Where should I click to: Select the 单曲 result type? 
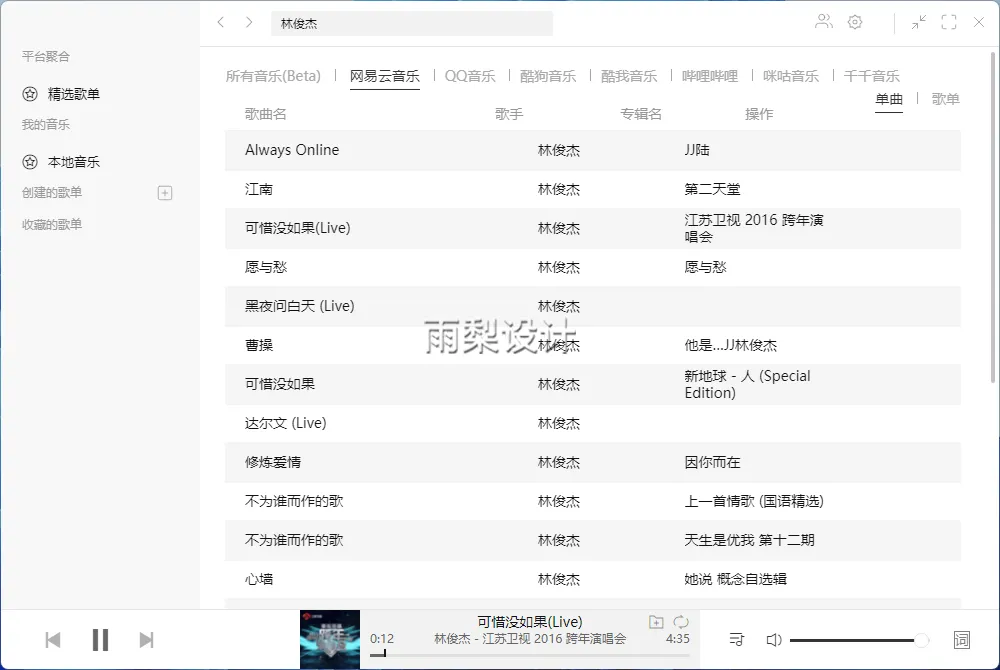pyautogui.click(x=888, y=99)
